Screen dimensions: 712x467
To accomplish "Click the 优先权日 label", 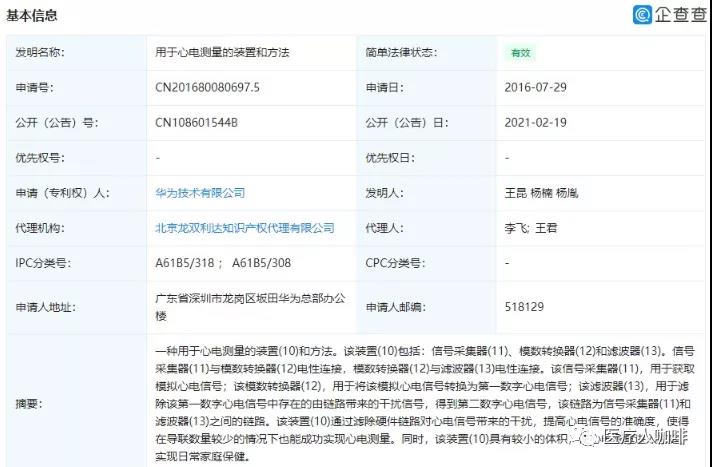I will coord(390,158).
